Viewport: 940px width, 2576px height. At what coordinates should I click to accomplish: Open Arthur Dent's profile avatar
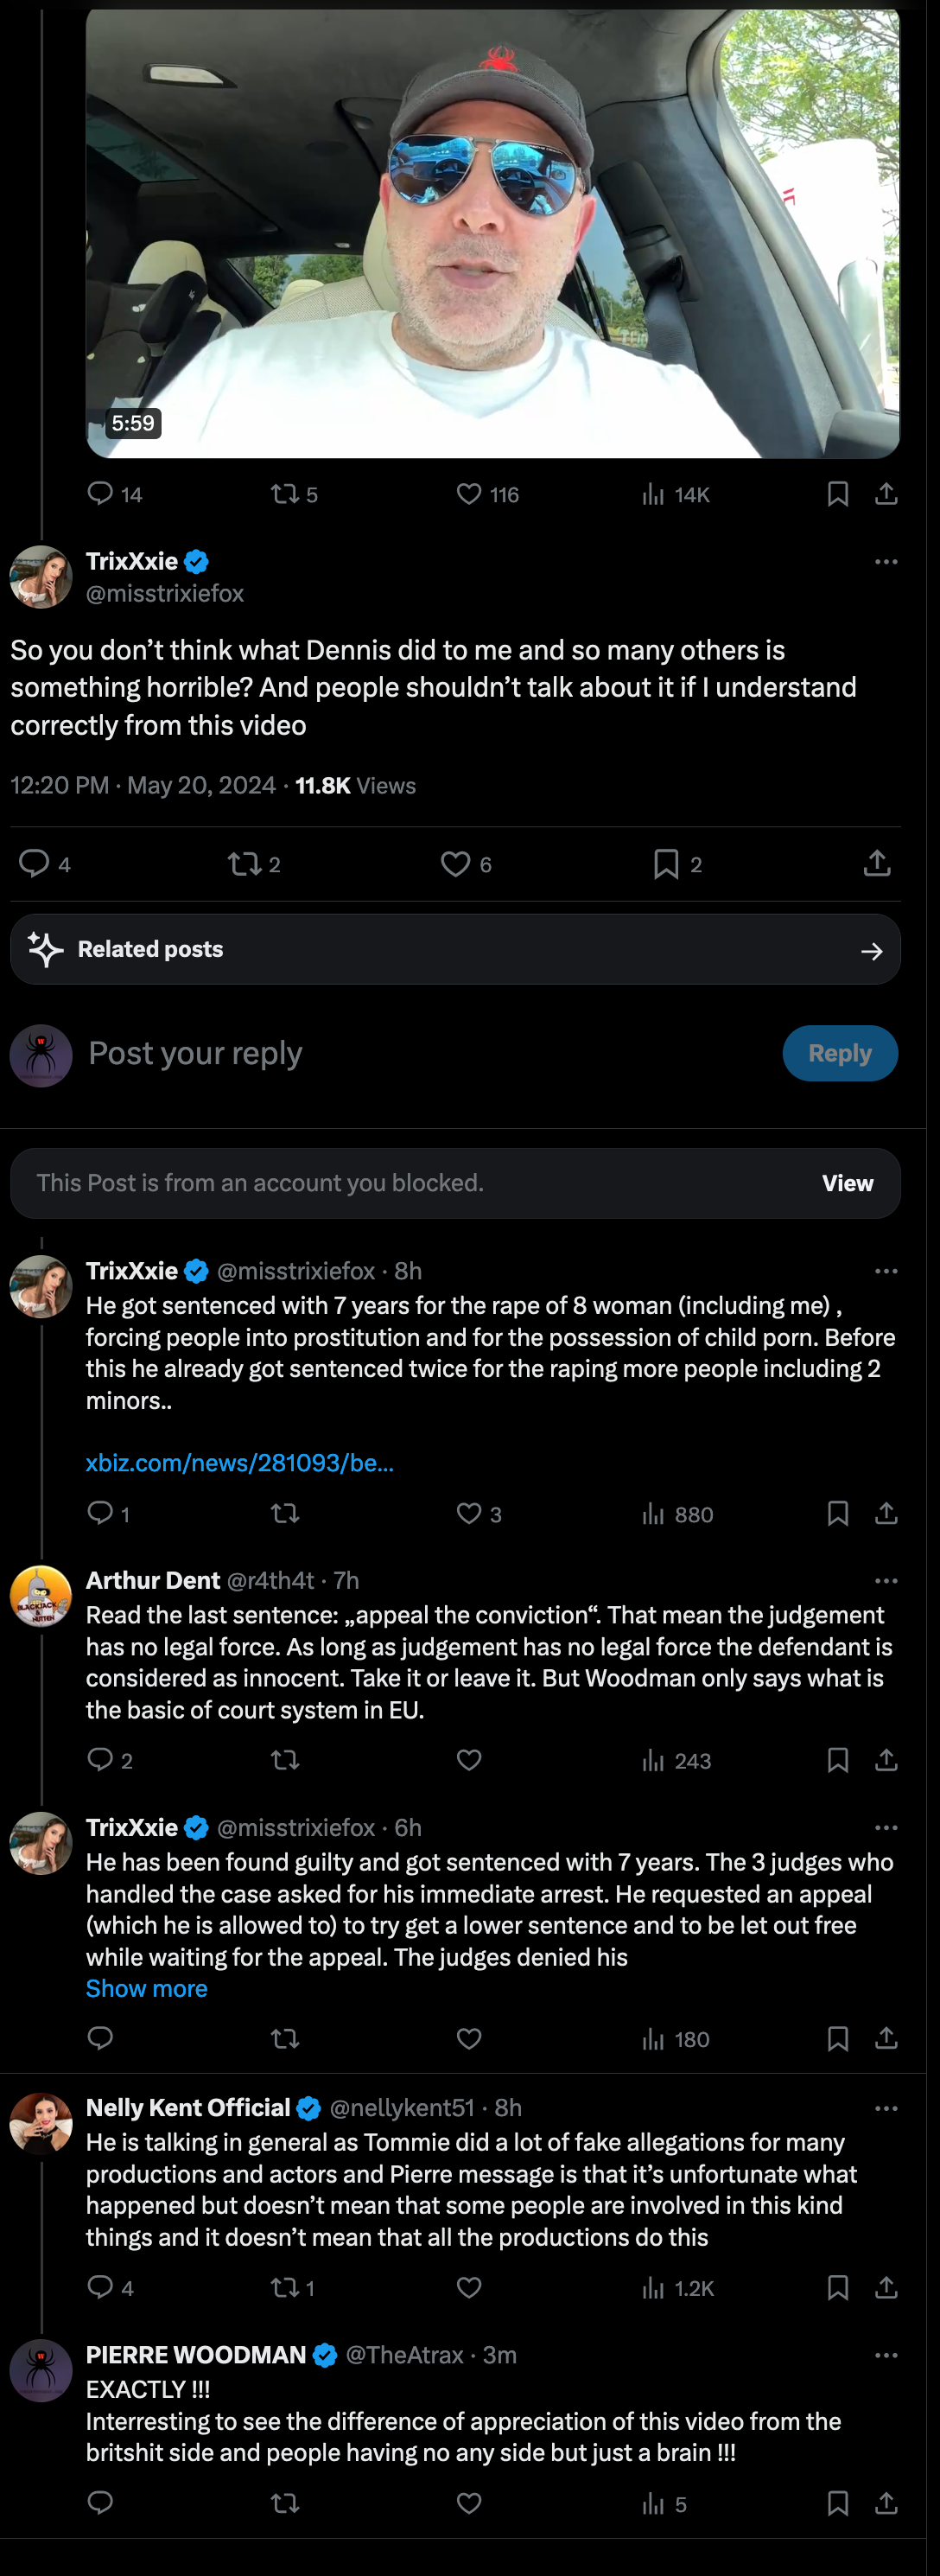click(x=41, y=1596)
